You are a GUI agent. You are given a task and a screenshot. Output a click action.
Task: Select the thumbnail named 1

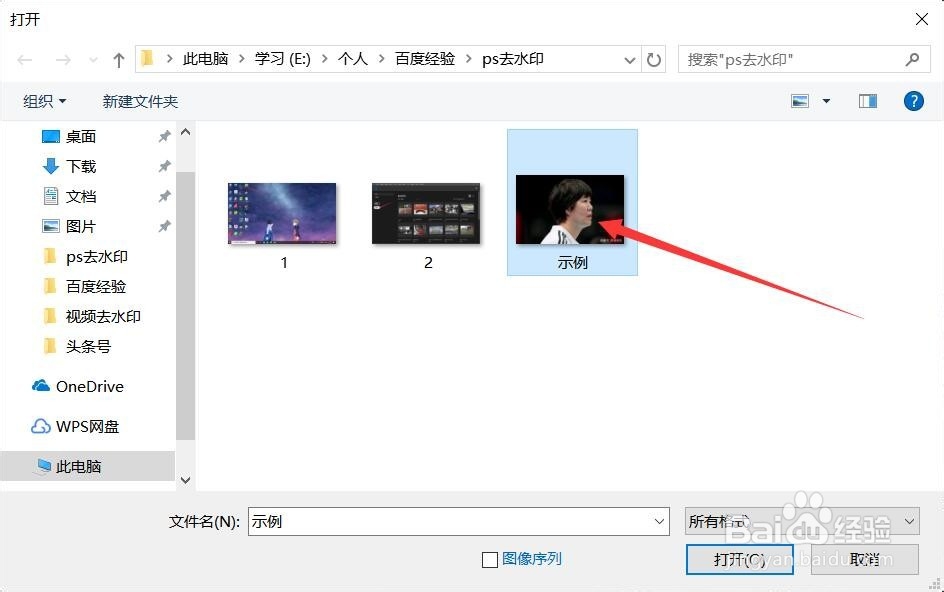click(x=283, y=212)
